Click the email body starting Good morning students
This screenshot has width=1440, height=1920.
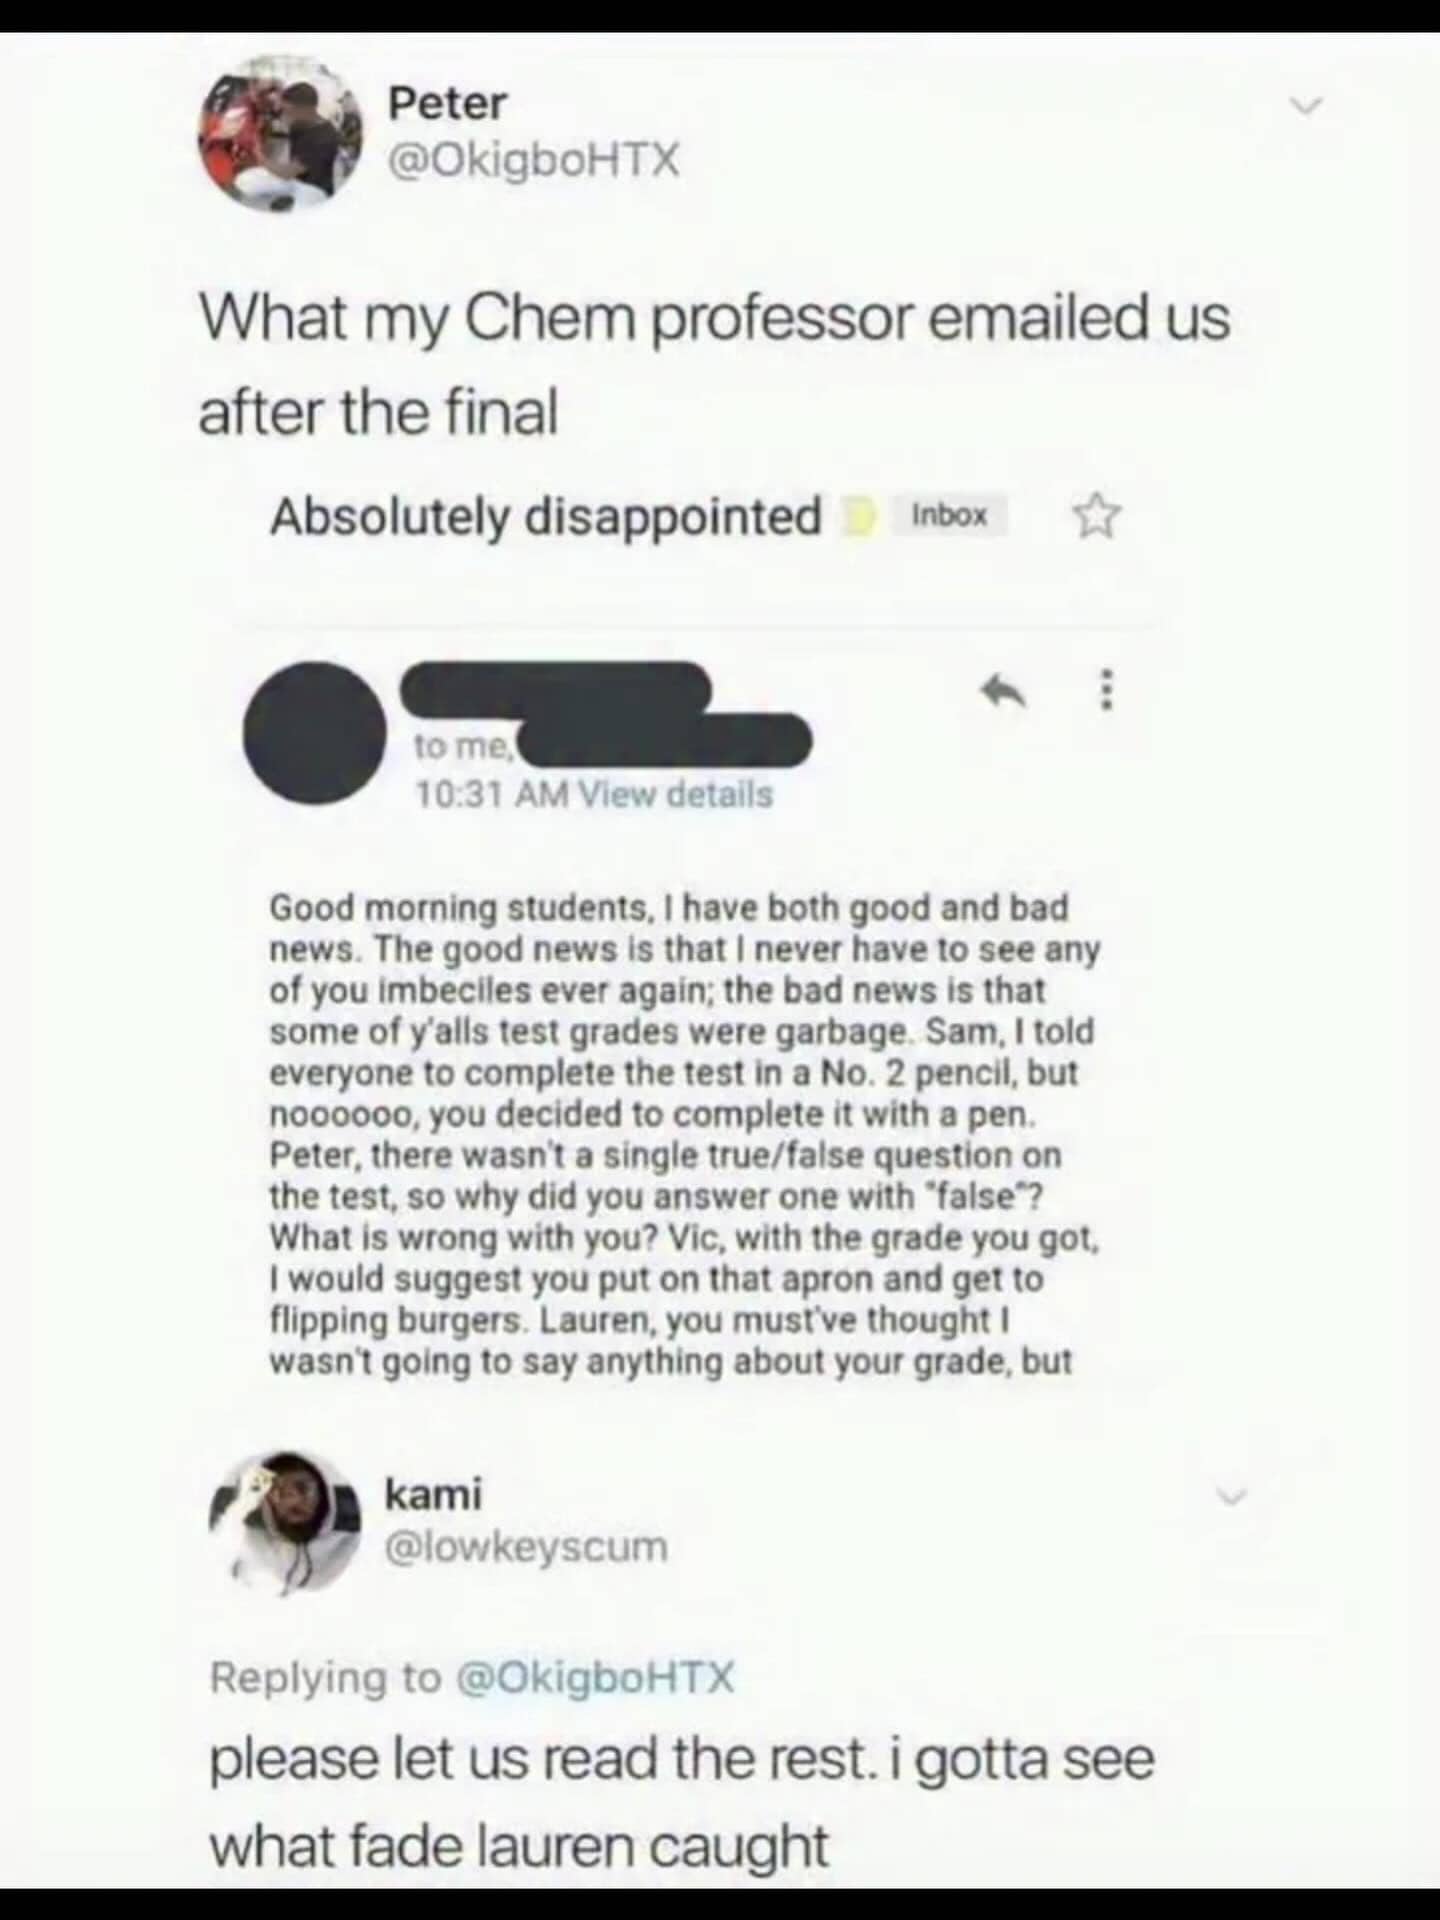[684, 1134]
